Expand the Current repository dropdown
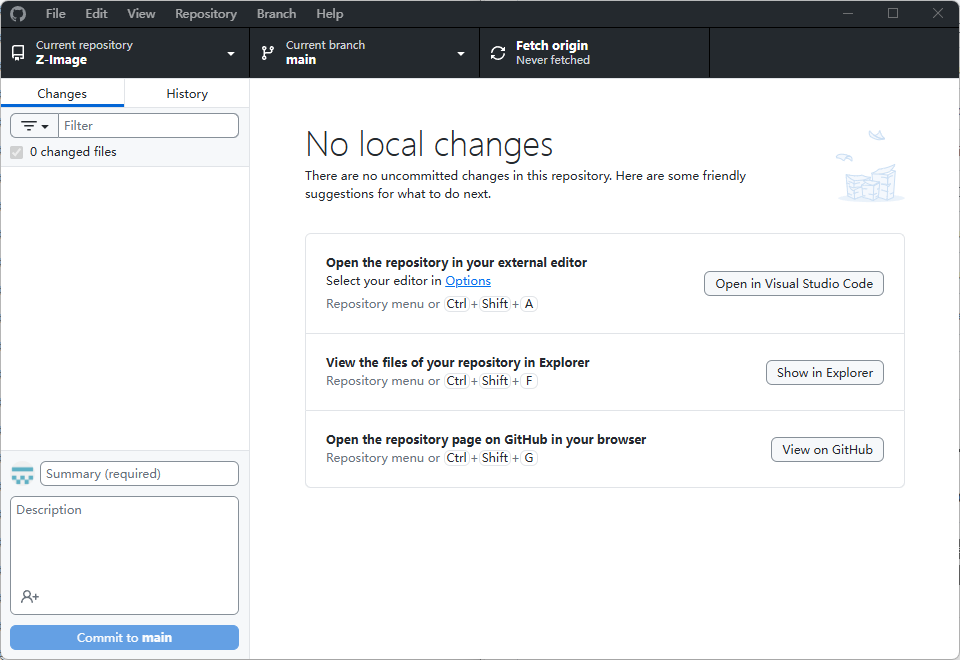960x660 pixels. [231, 53]
